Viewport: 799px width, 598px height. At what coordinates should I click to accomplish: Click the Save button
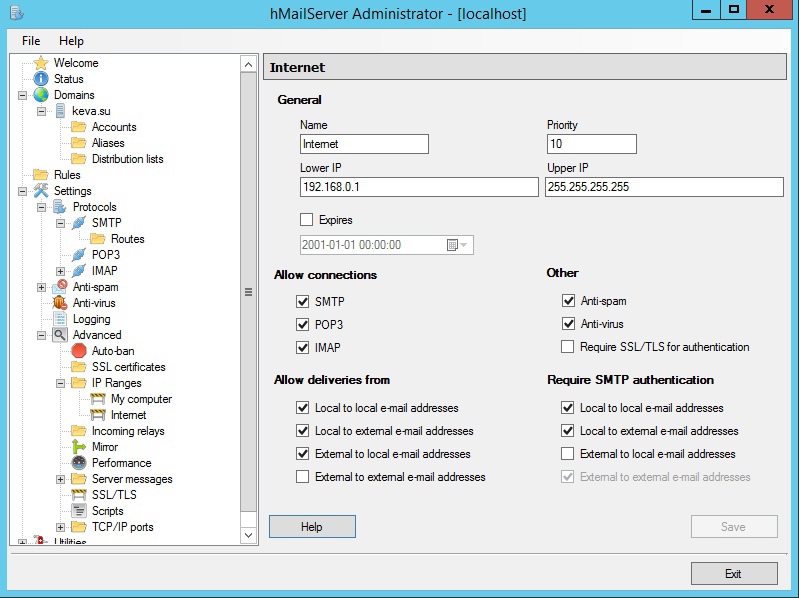click(734, 527)
